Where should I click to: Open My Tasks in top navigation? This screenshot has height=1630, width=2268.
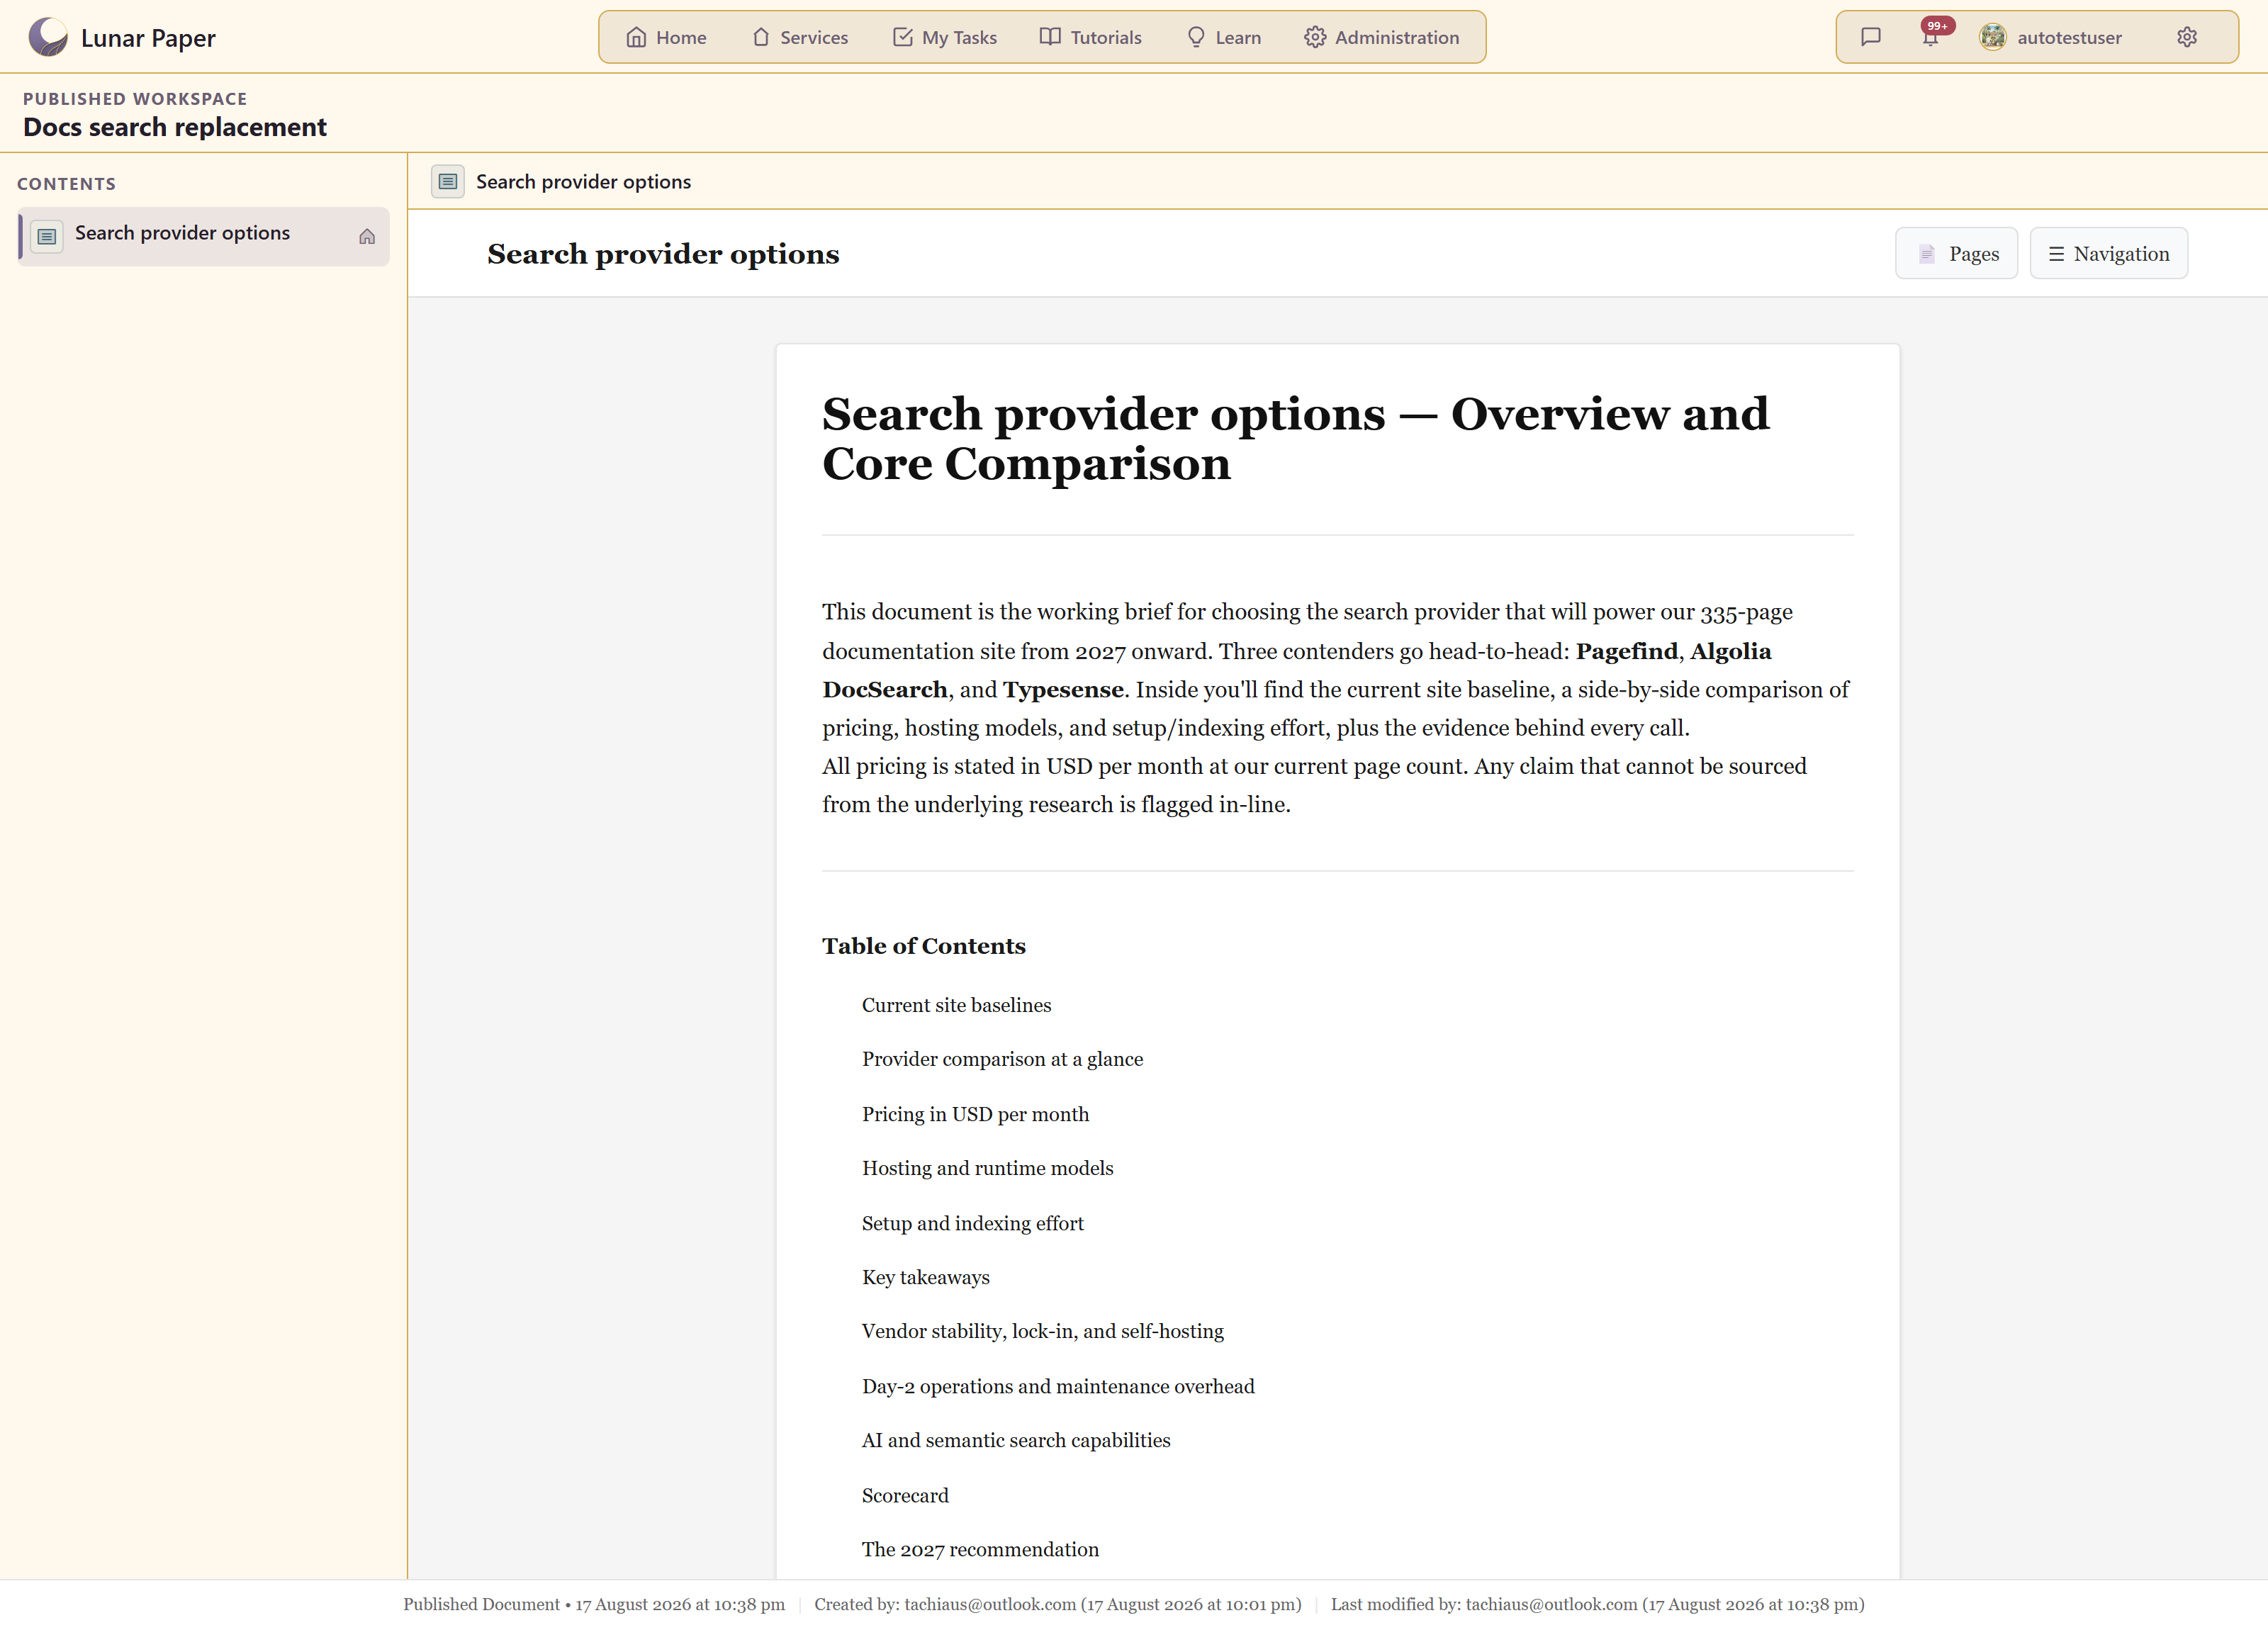coord(945,37)
